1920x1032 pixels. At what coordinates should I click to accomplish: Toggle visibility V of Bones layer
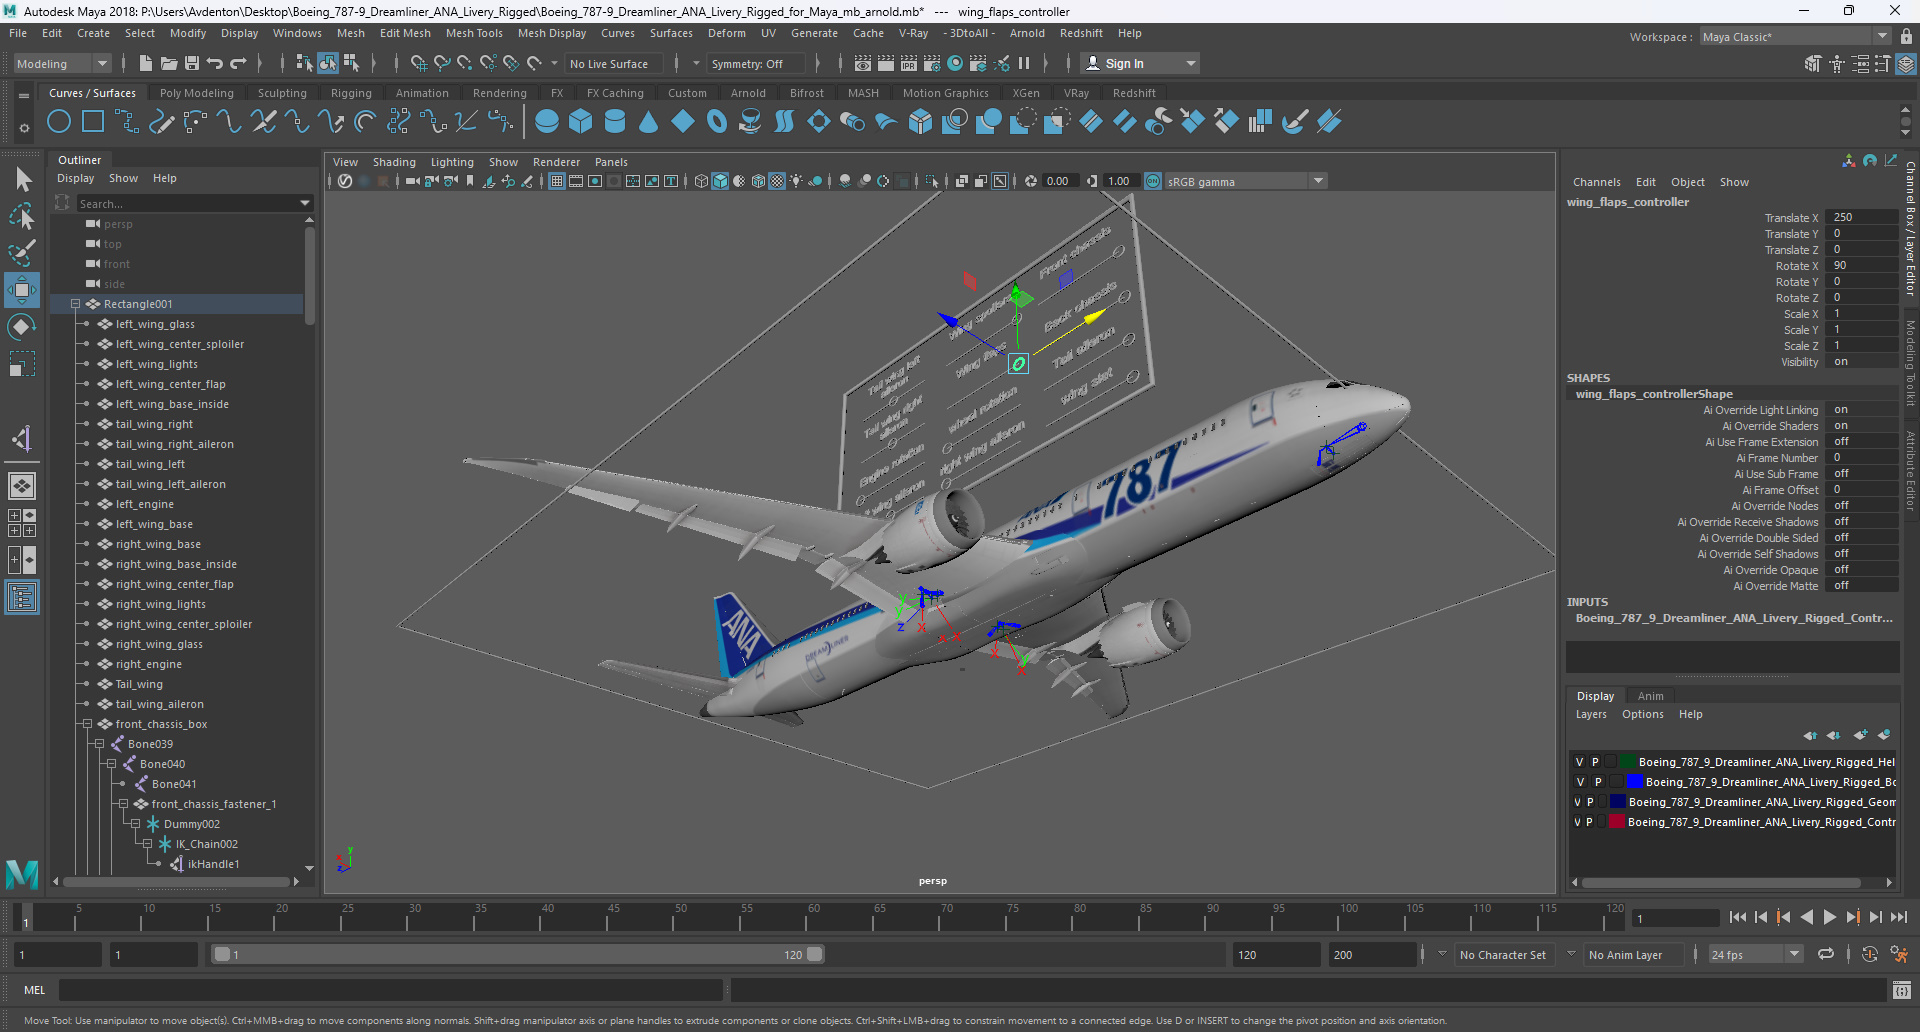[1581, 782]
